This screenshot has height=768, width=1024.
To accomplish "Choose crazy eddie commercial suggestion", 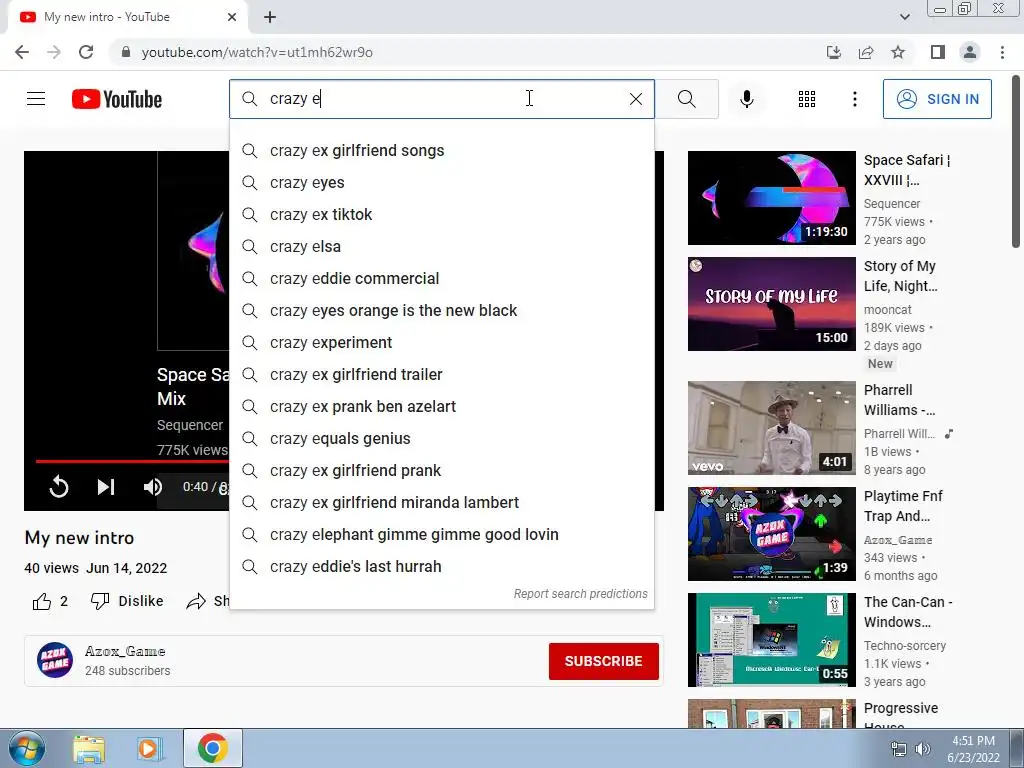I will click(442, 279).
